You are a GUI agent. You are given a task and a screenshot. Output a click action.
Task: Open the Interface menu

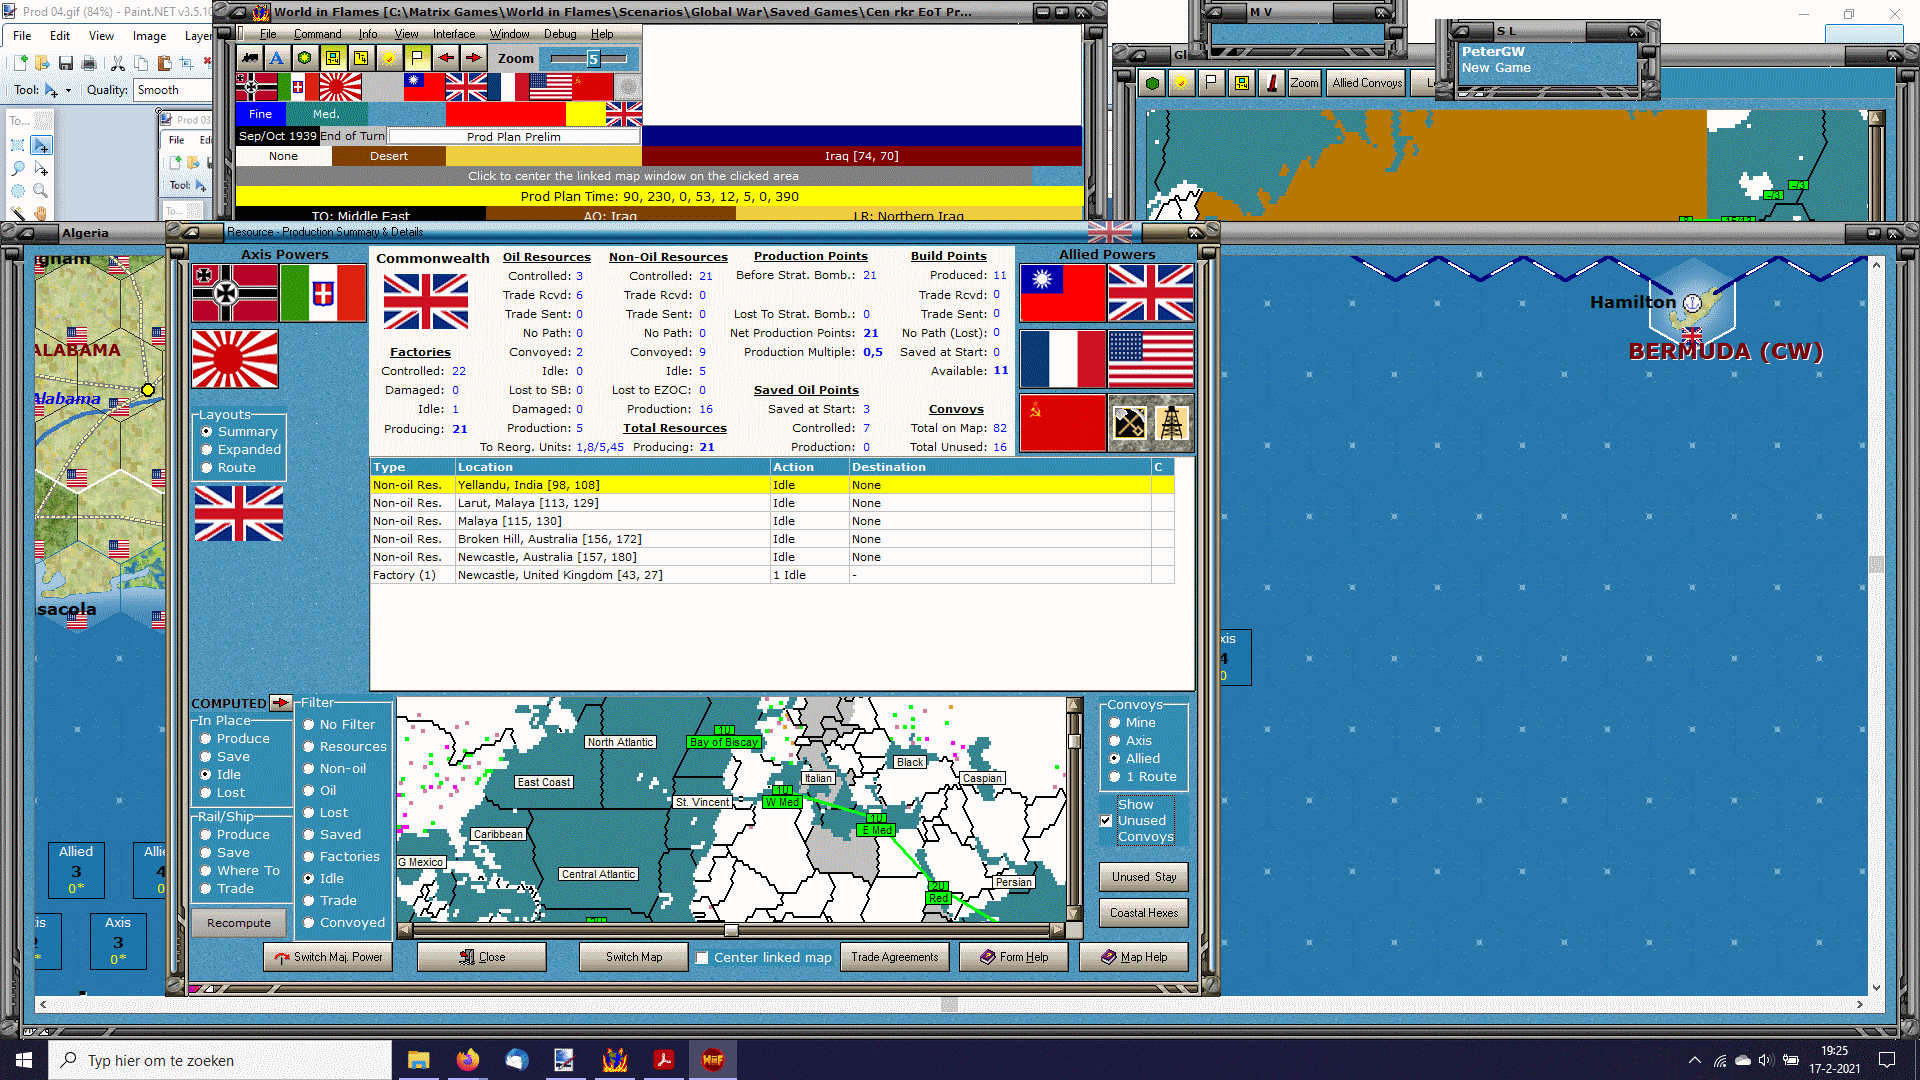point(453,34)
